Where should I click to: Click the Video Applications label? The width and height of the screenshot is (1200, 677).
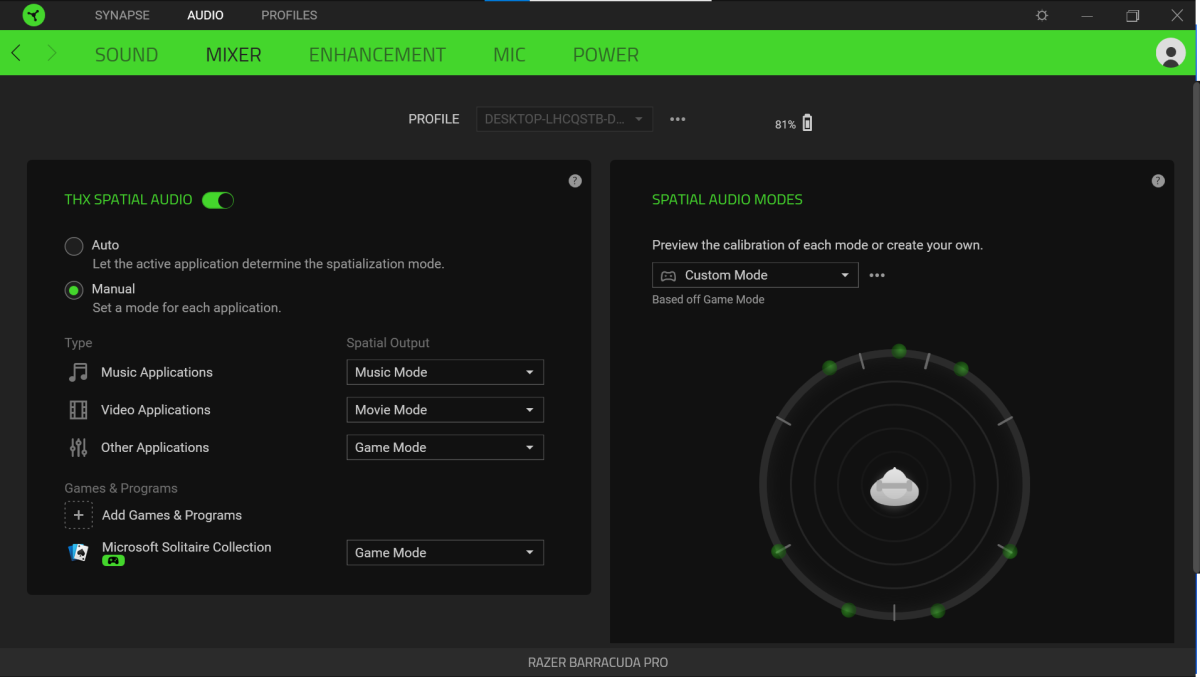156,410
